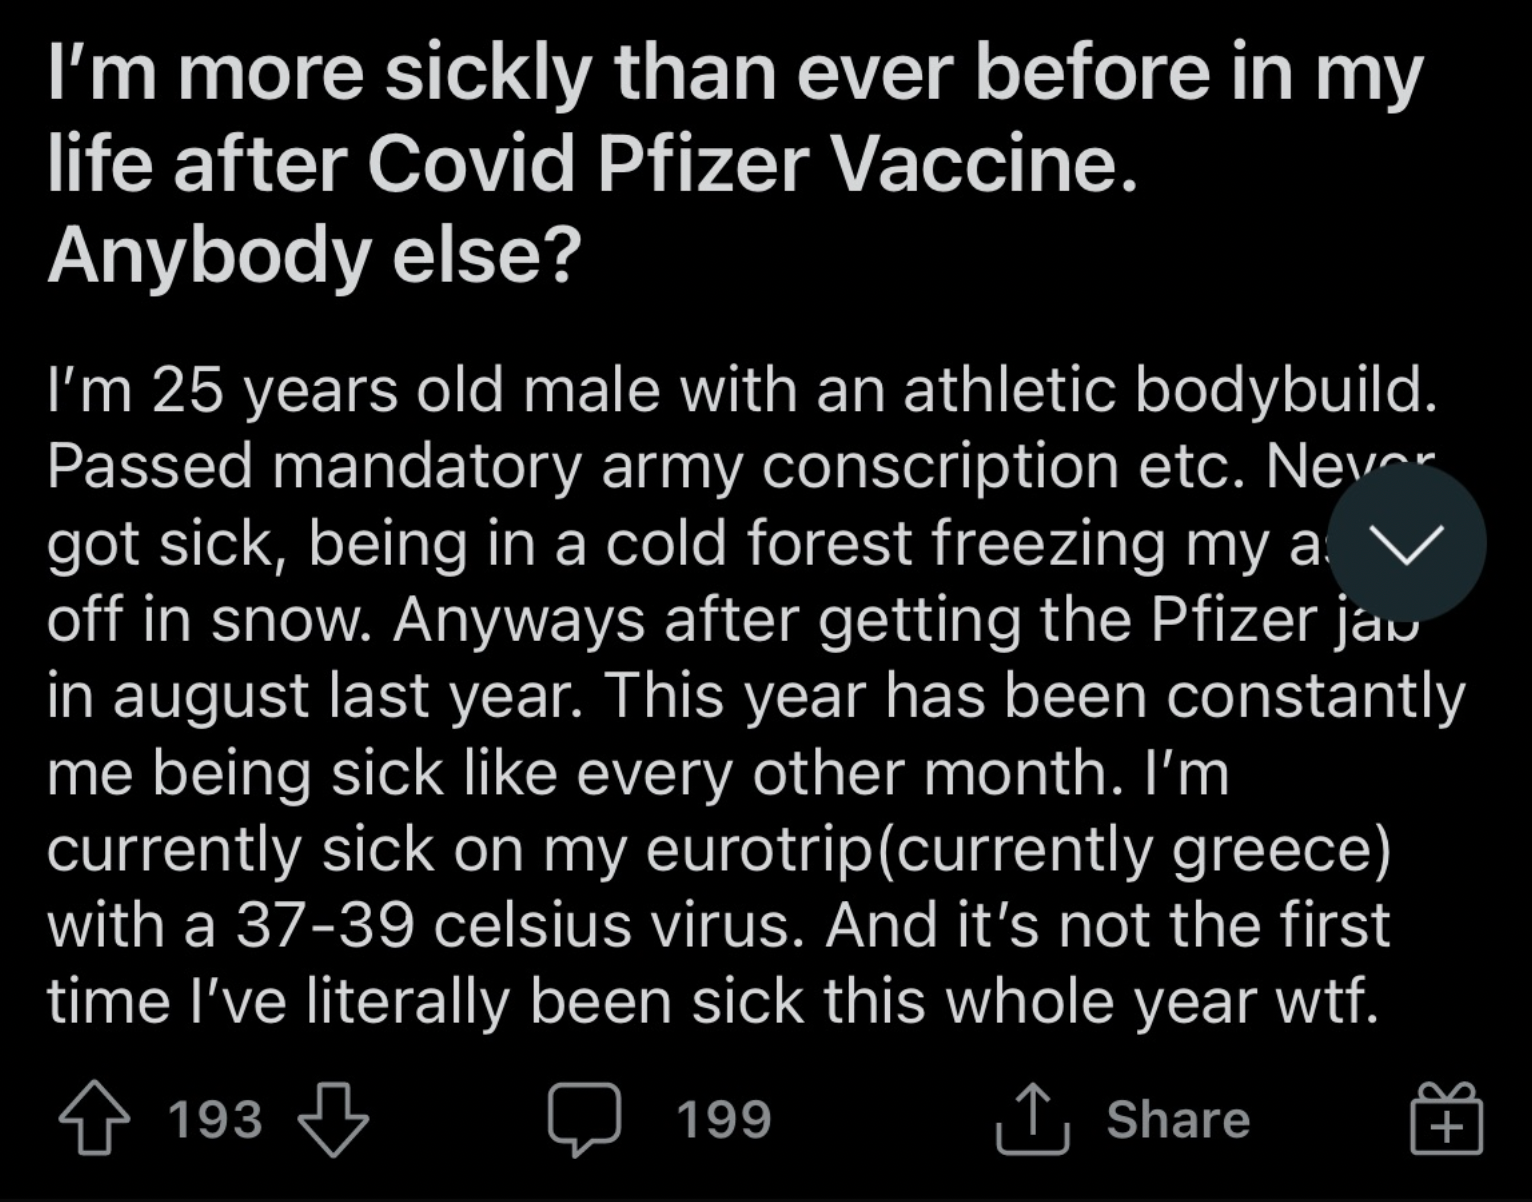Open the 199 comments count

point(724,1119)
